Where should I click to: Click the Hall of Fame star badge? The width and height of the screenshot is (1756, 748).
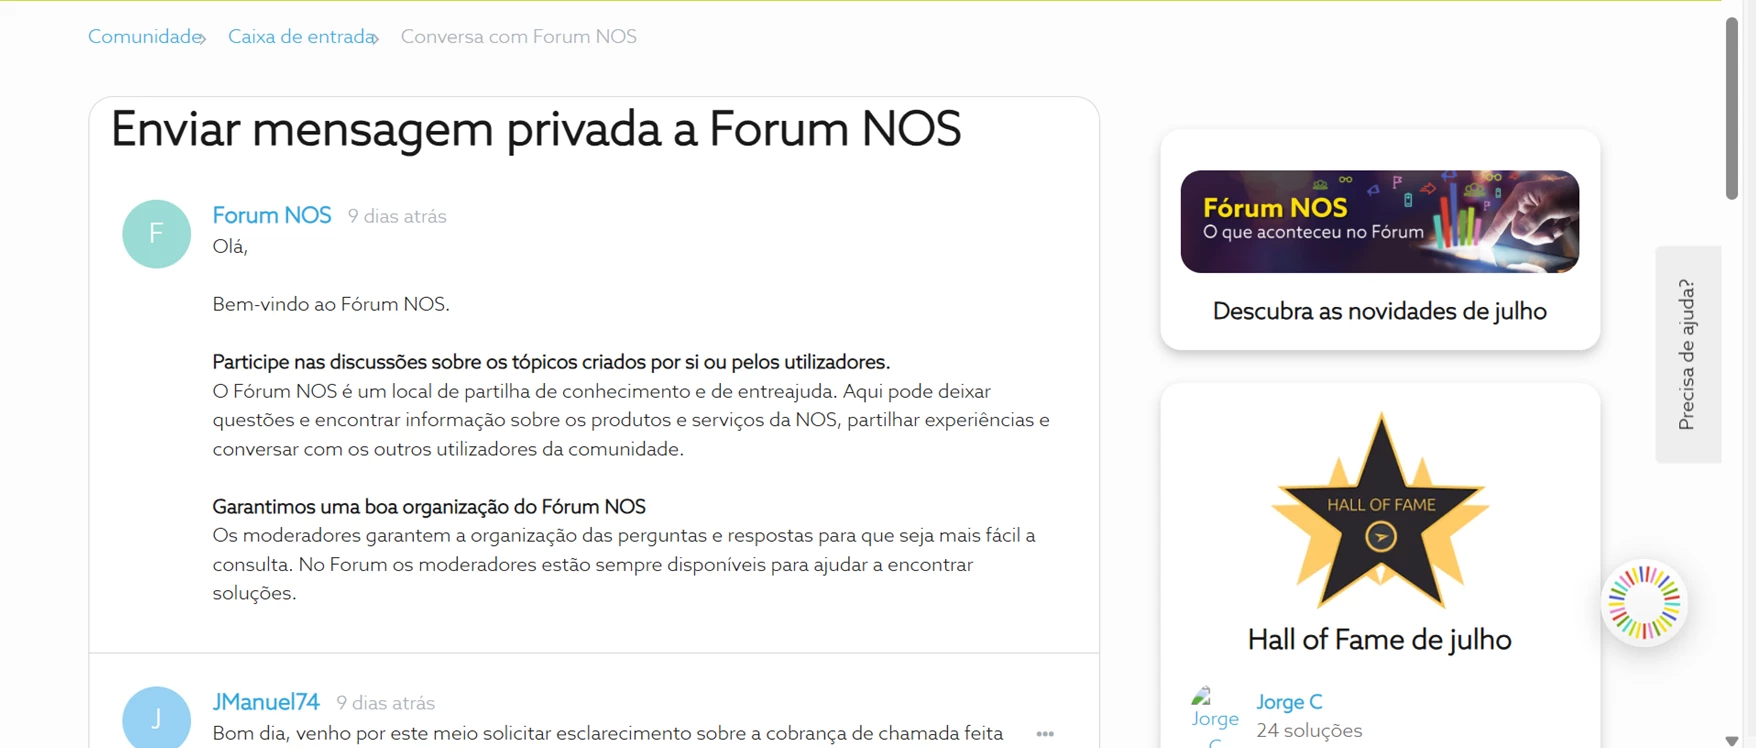[x=1380, y=511]
